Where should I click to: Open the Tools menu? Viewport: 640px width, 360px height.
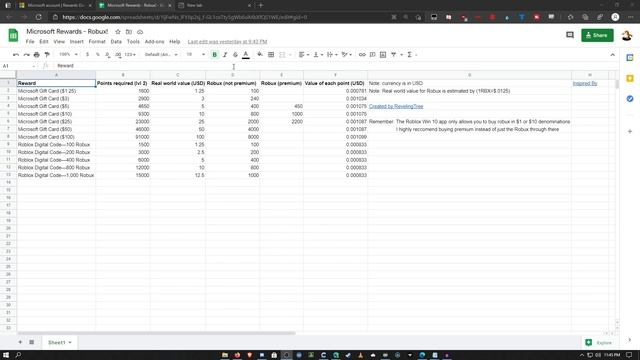tap(133, 42)
